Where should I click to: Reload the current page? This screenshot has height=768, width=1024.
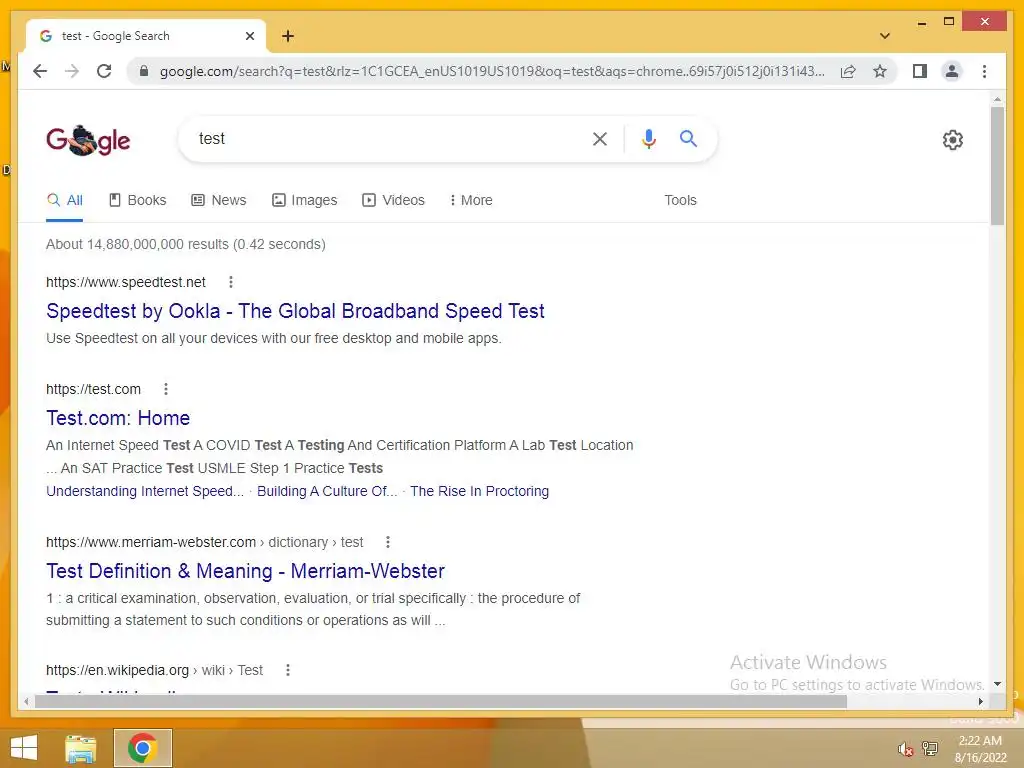(x=104, y=71)
